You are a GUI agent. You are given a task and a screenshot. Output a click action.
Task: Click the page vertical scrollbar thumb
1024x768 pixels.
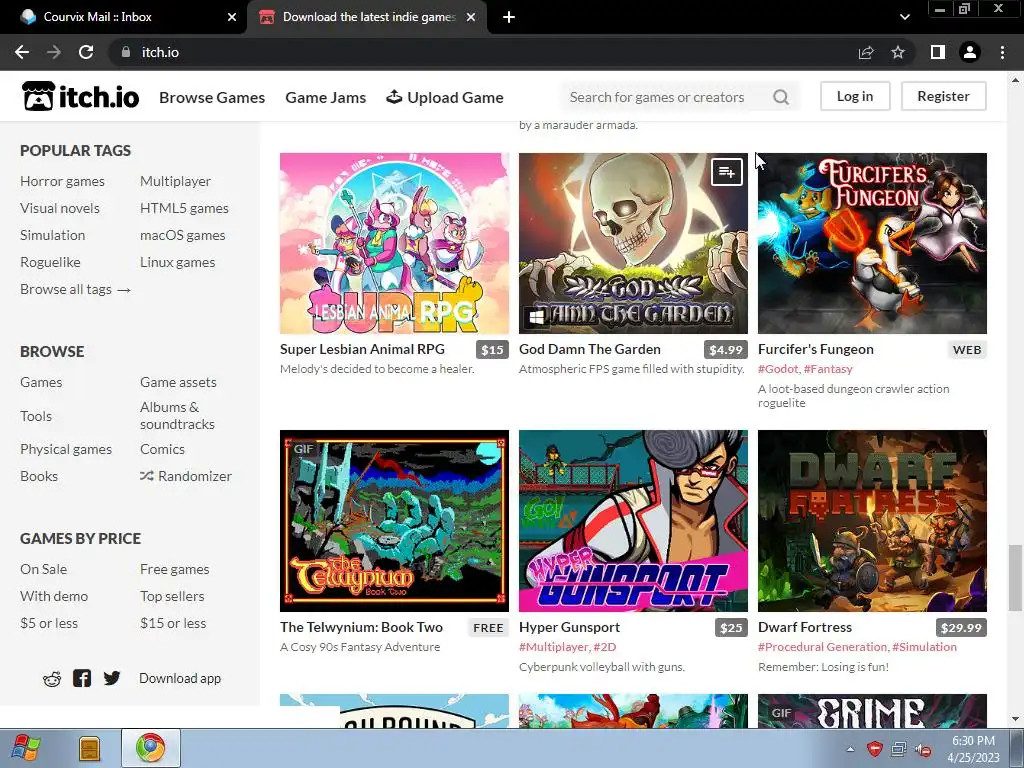click(x=1014, y=577)
